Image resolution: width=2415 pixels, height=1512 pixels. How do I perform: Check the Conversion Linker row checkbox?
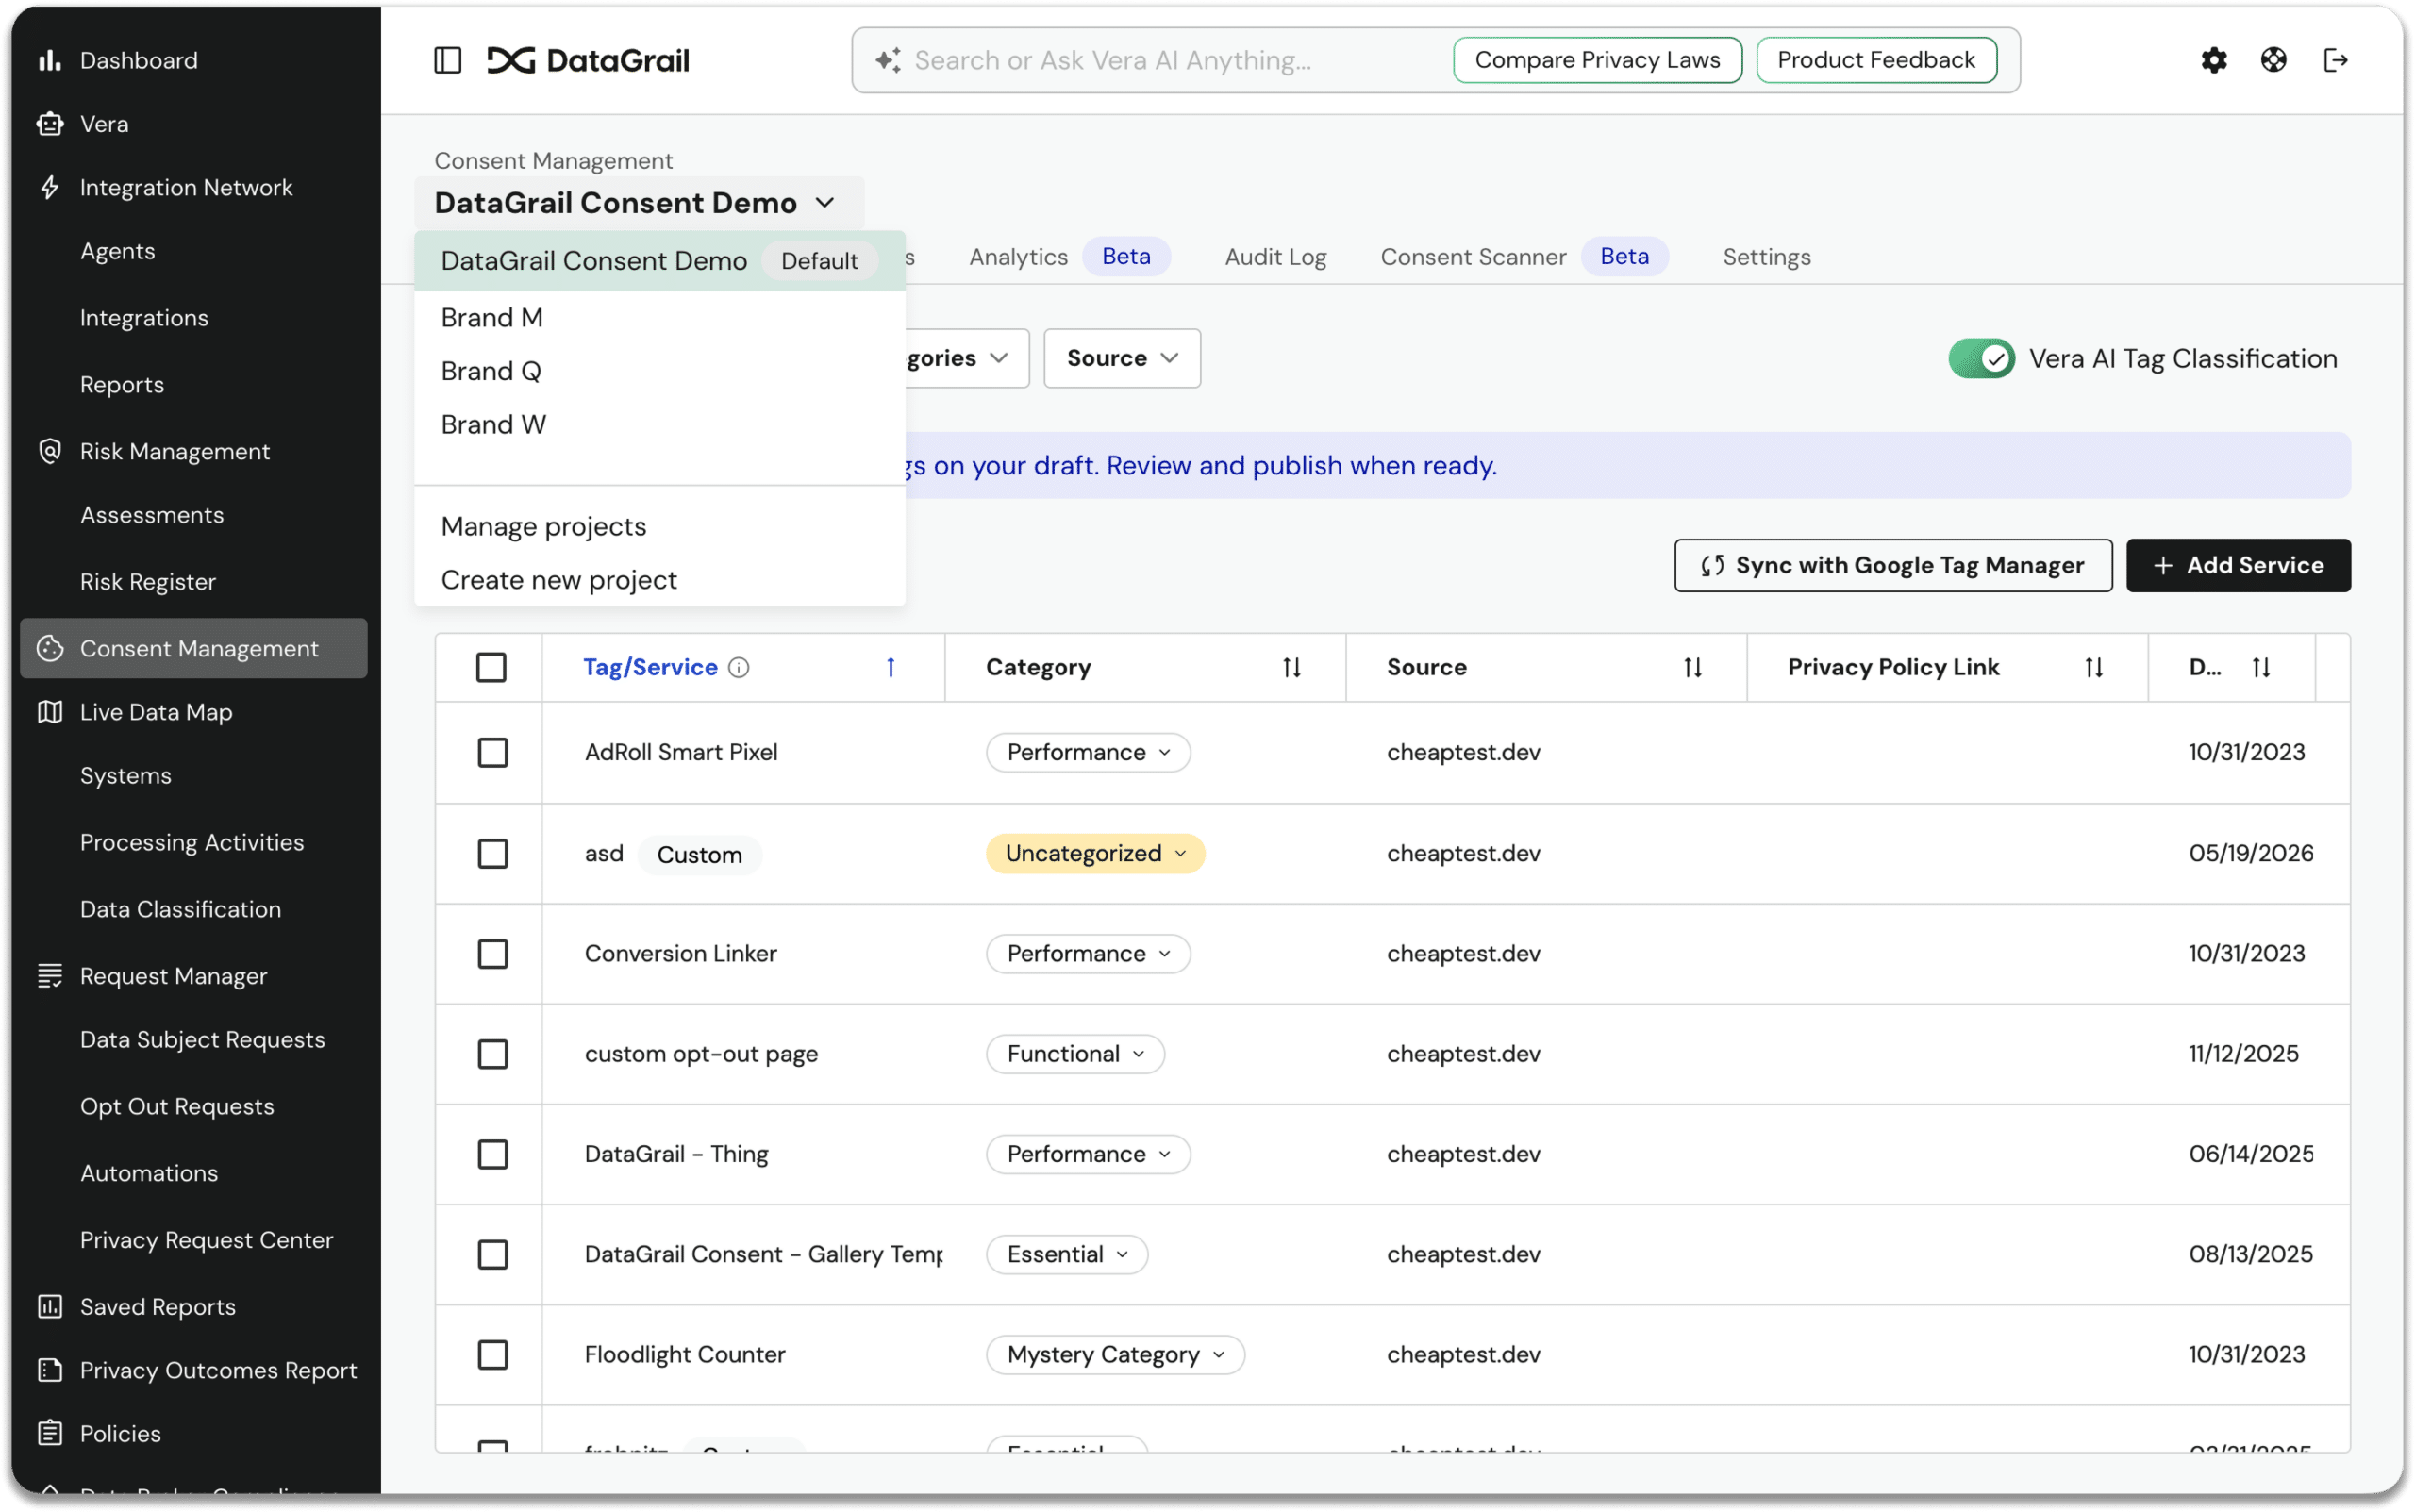point(492,953)
